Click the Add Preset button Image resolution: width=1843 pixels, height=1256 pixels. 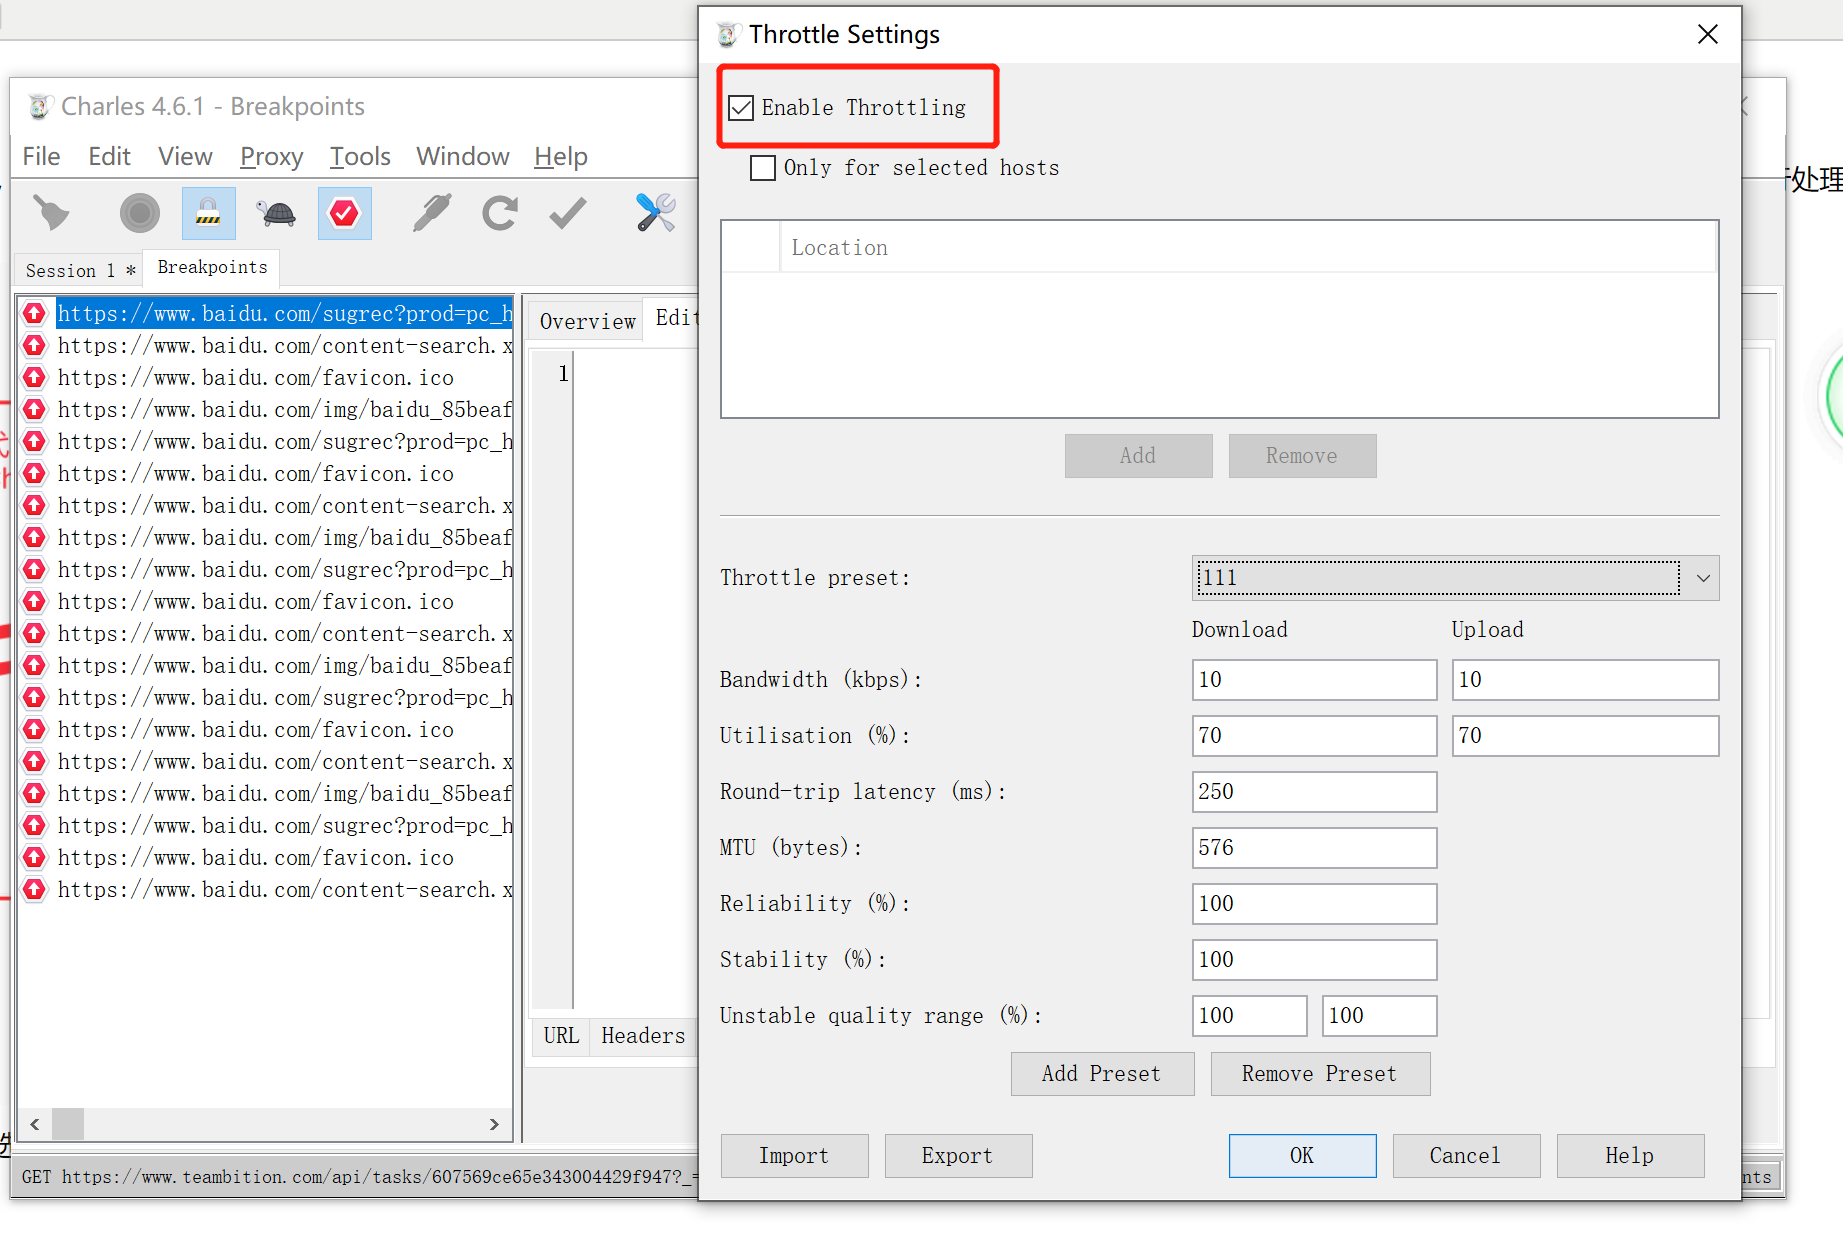click(x=1102, y=1074)
